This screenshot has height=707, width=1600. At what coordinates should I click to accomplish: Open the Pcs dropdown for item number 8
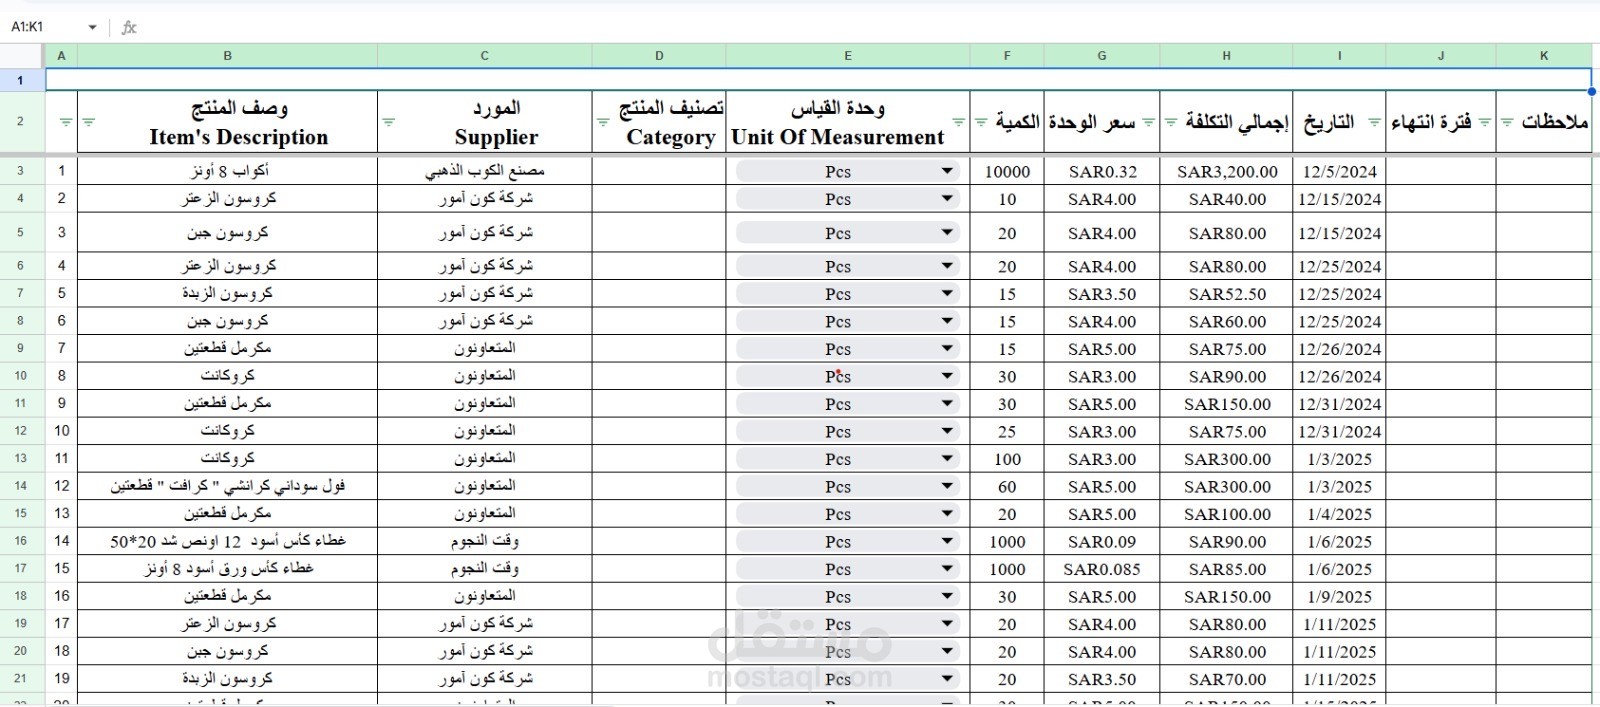click(946, 376)
